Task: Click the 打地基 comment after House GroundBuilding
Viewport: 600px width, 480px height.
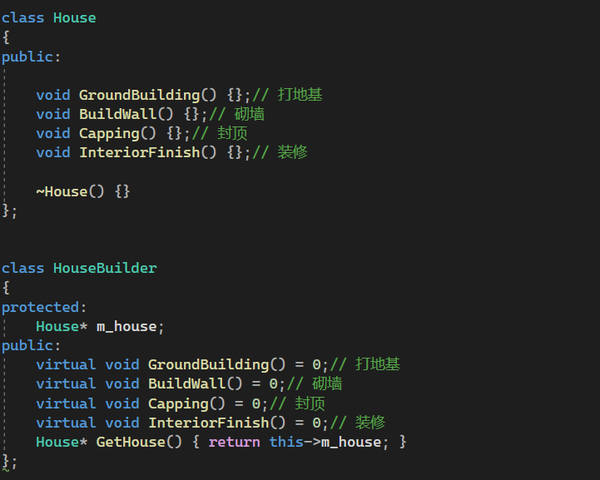Action: (x=300, y=95)
